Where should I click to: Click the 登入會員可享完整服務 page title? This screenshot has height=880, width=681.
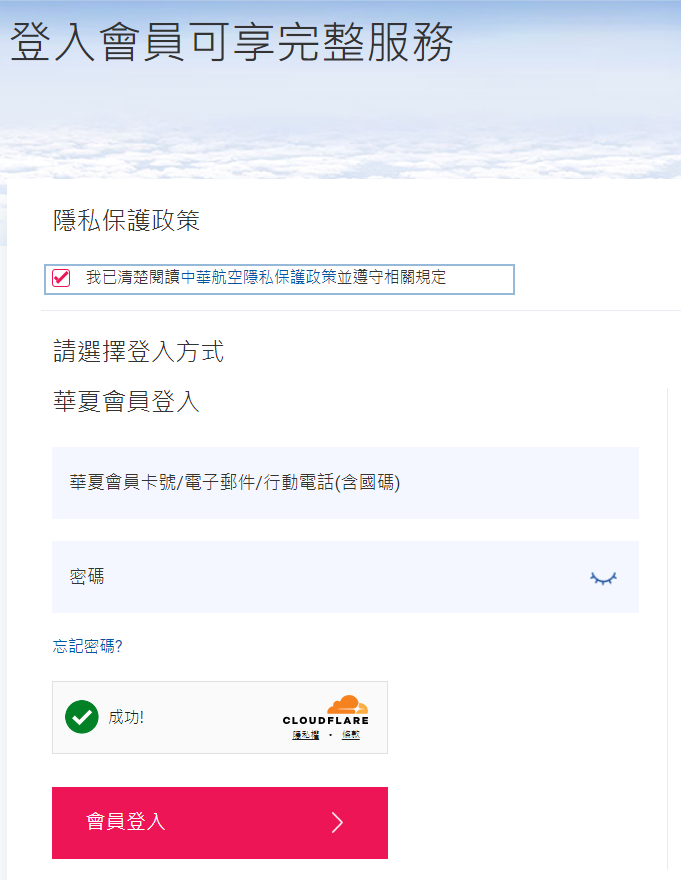pos(232,42)
